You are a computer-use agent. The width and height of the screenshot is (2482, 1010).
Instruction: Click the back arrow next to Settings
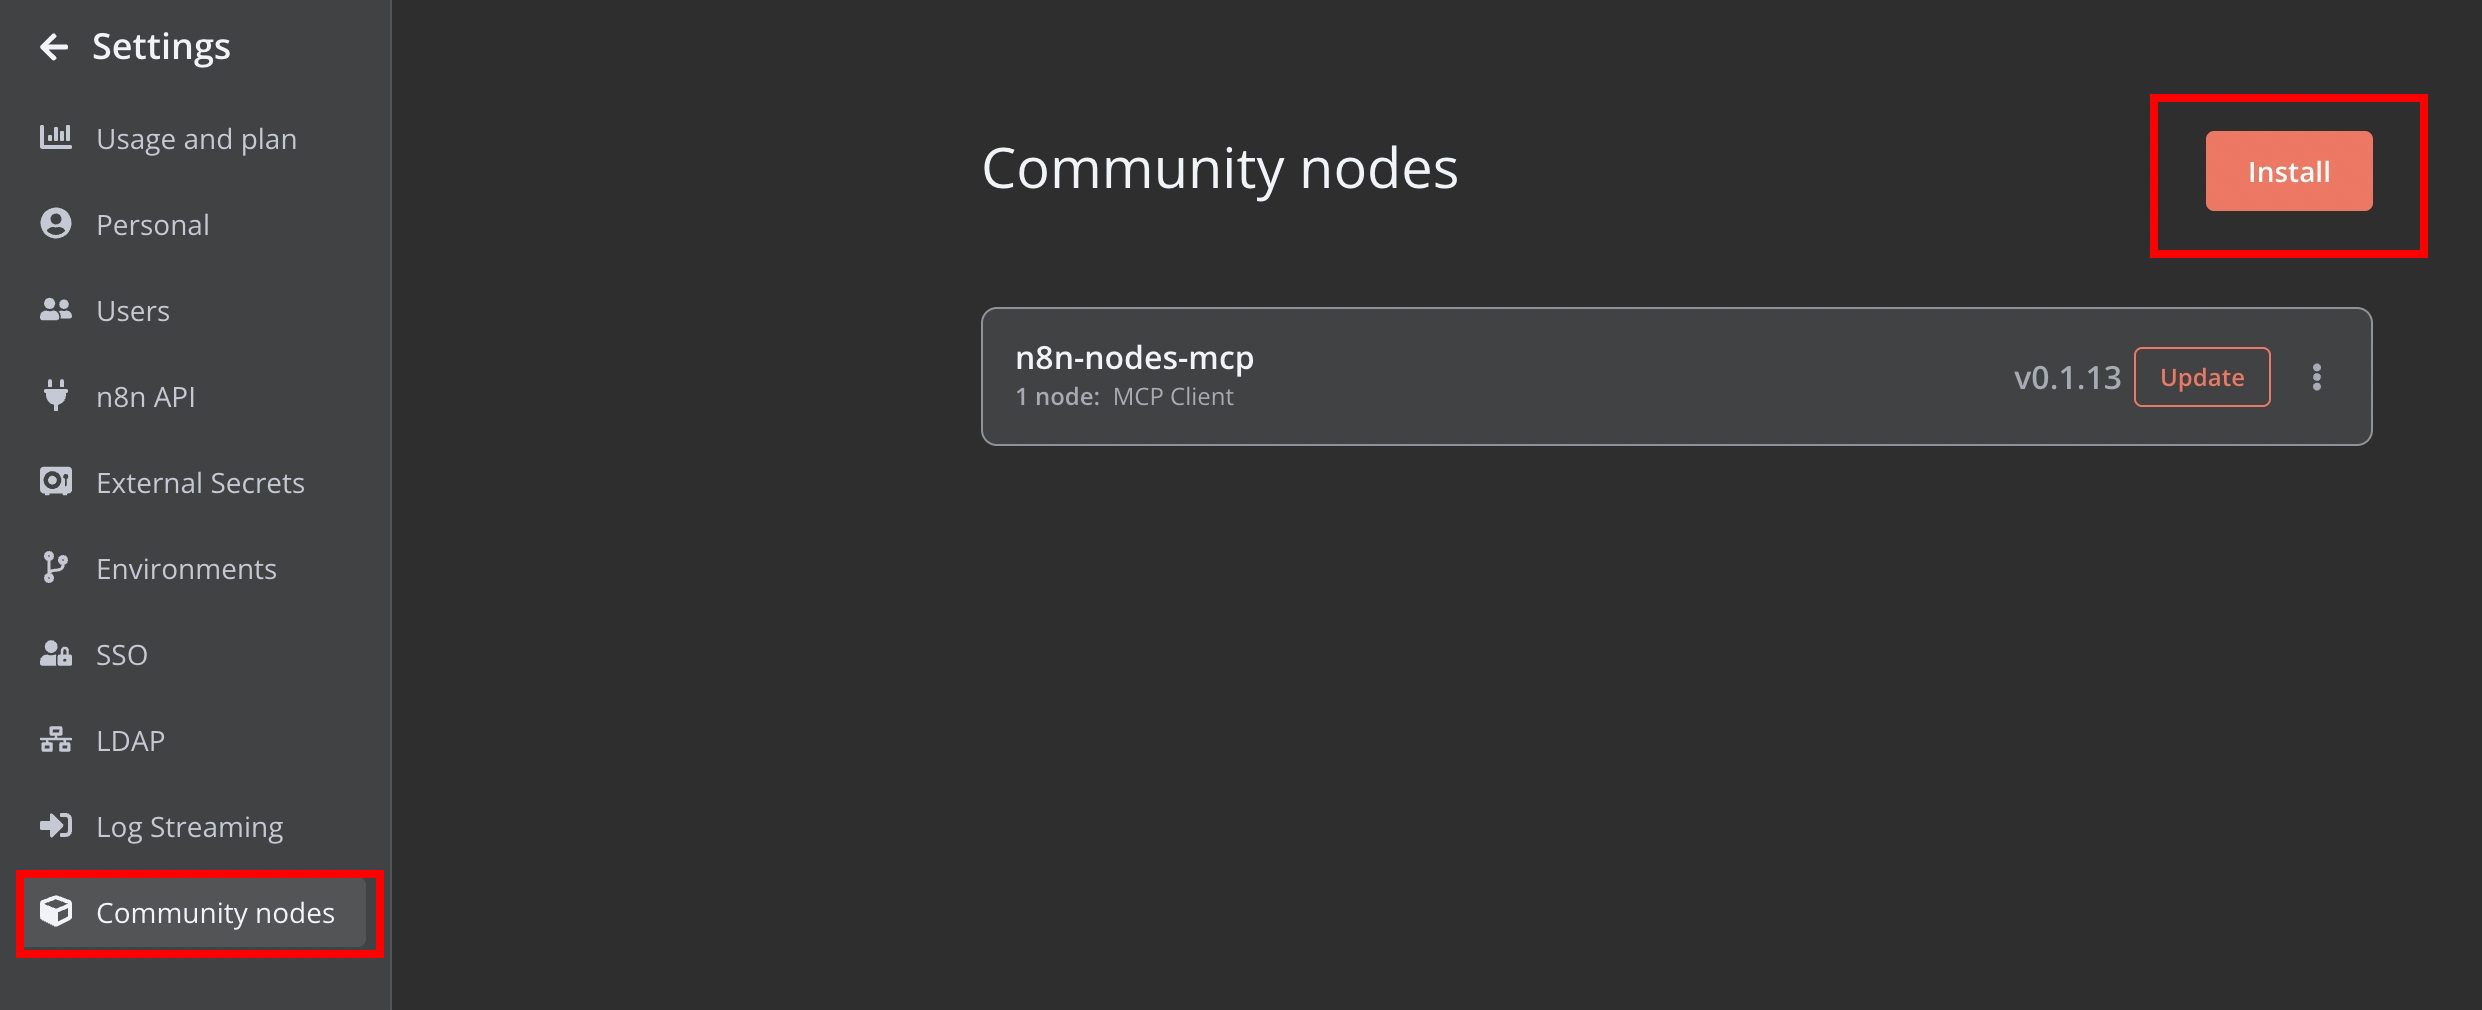pos(54,46)
